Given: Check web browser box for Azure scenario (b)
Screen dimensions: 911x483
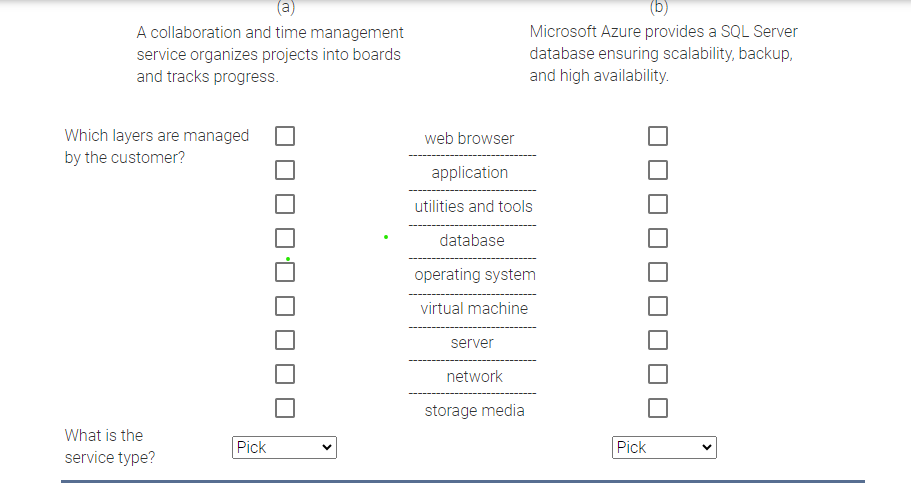Looking at the screenshot, I should tap(658, 136).
